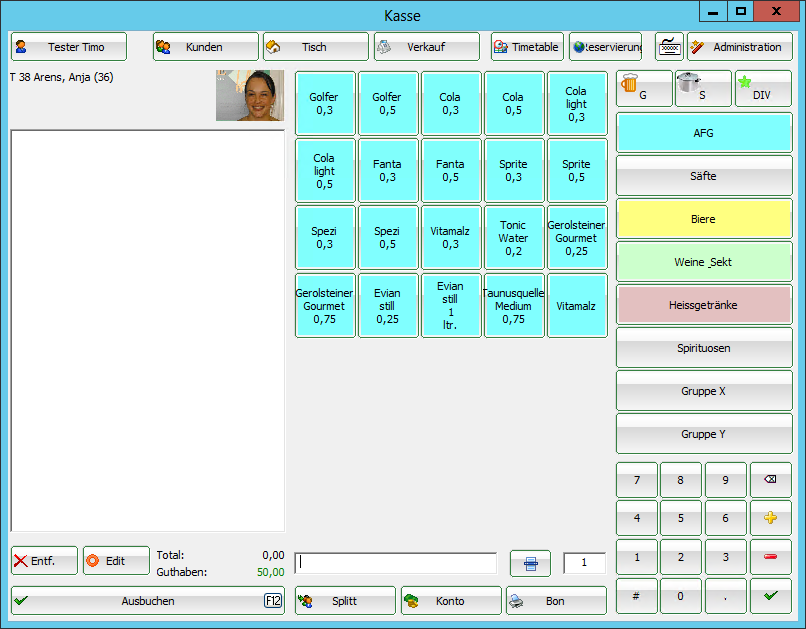
Task: Click the backspace key on numpad
Action: (771, 480)
